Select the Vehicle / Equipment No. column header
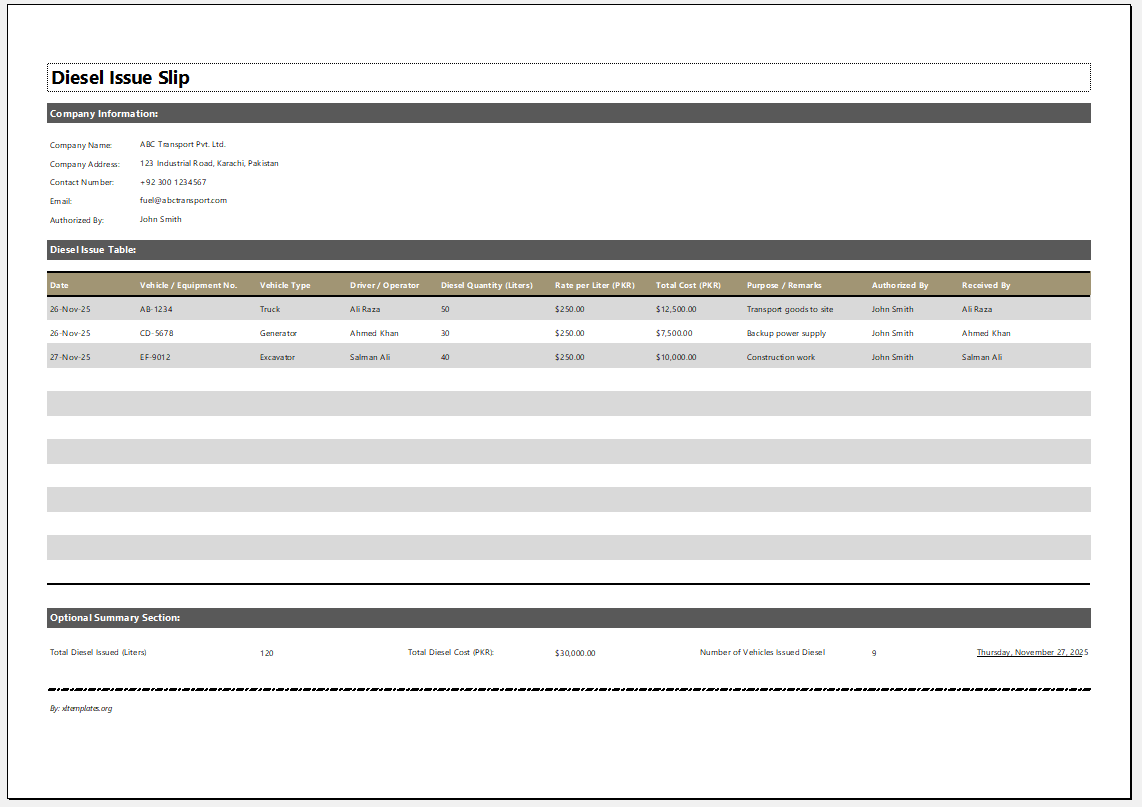 188,285
